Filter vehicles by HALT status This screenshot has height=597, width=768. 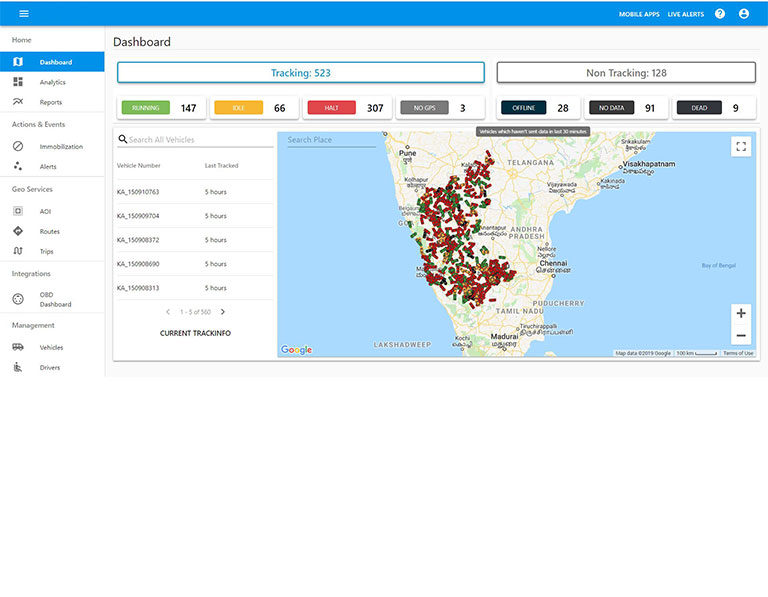(x=331, y=108)
